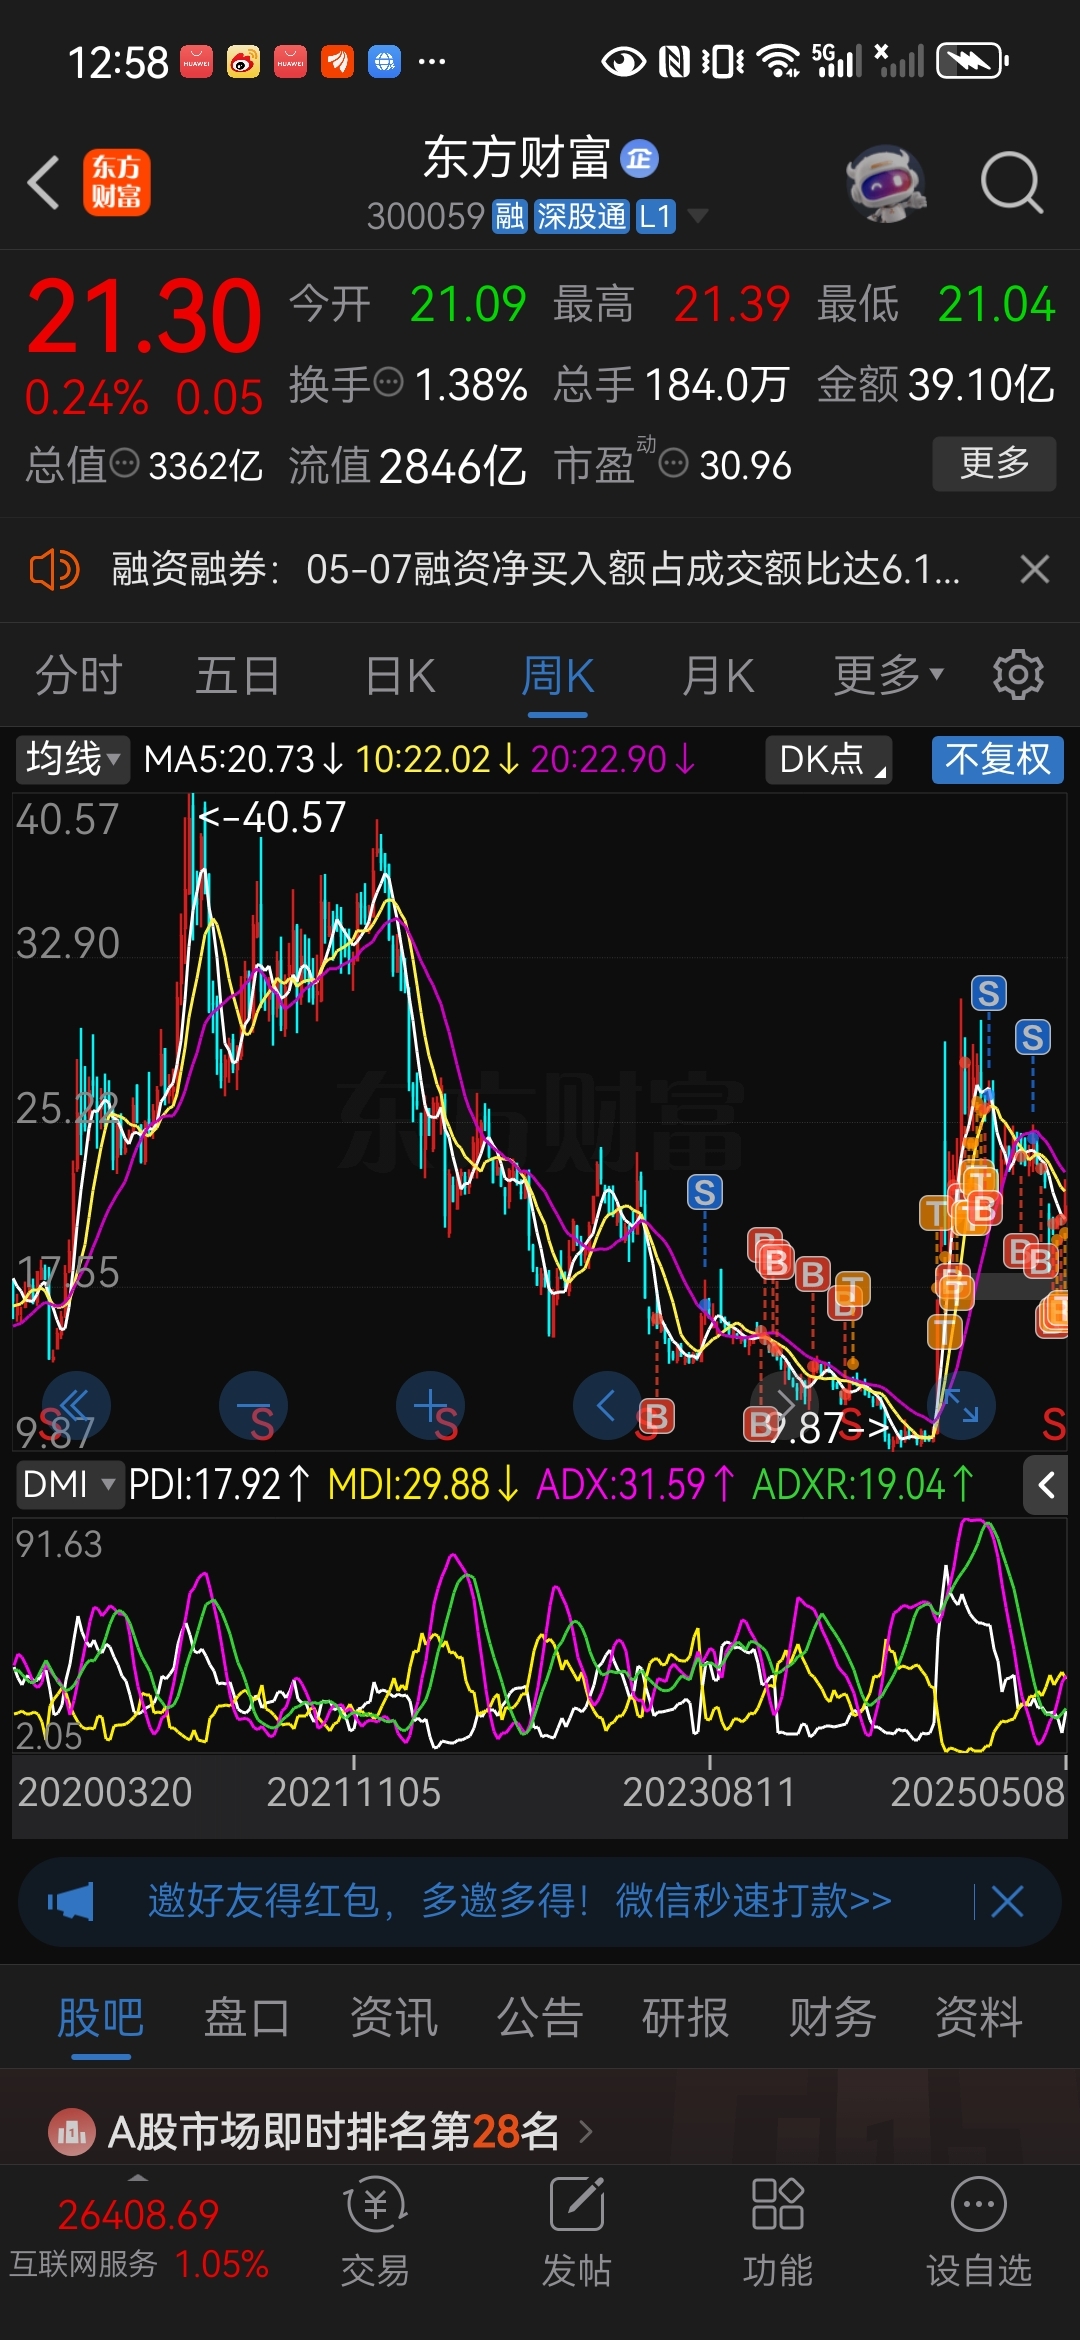Switch to the 分时 chart tab

pos(78,675)
